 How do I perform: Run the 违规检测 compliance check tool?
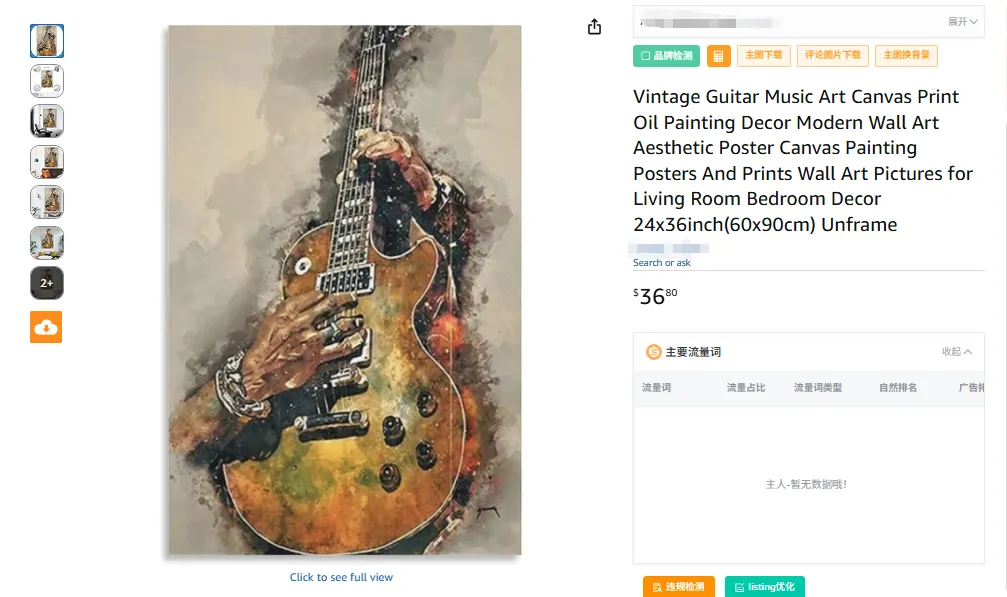click(678, 587)
